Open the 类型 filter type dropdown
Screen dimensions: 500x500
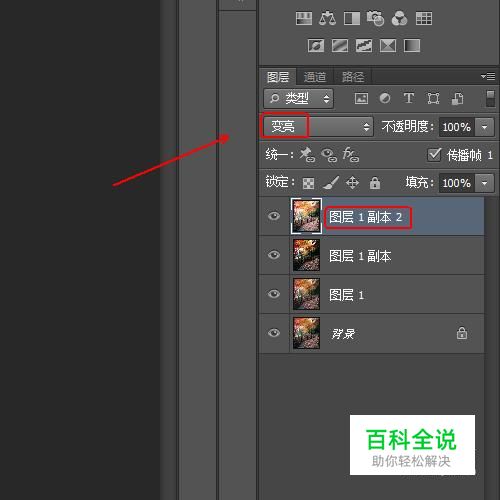pos(299,98)
